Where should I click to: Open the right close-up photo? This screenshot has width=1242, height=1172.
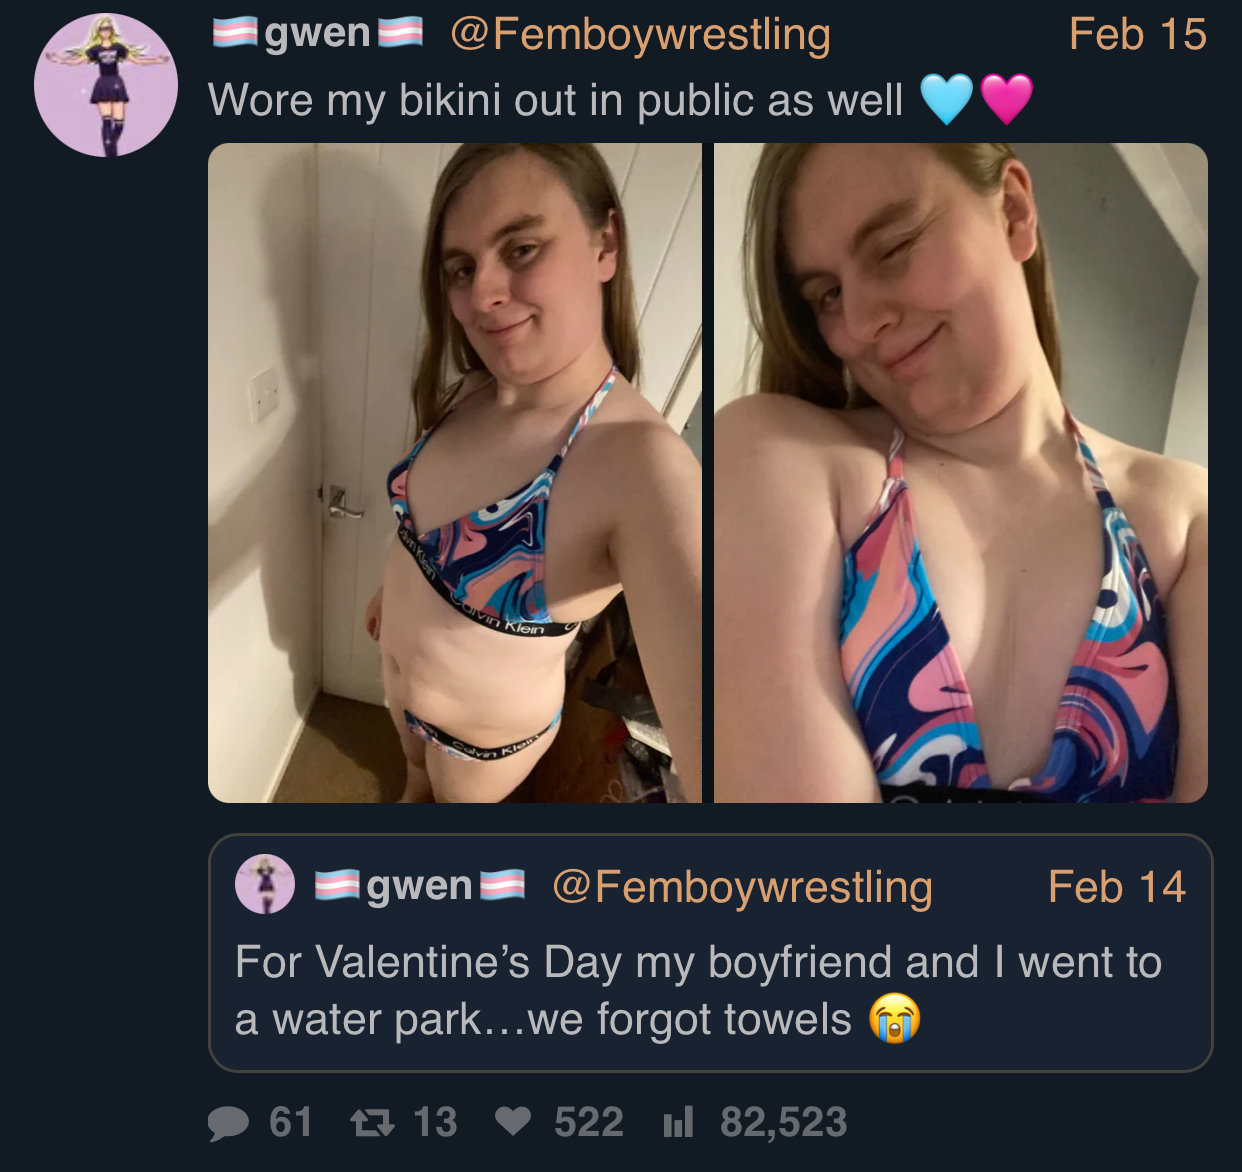point(961,473)
